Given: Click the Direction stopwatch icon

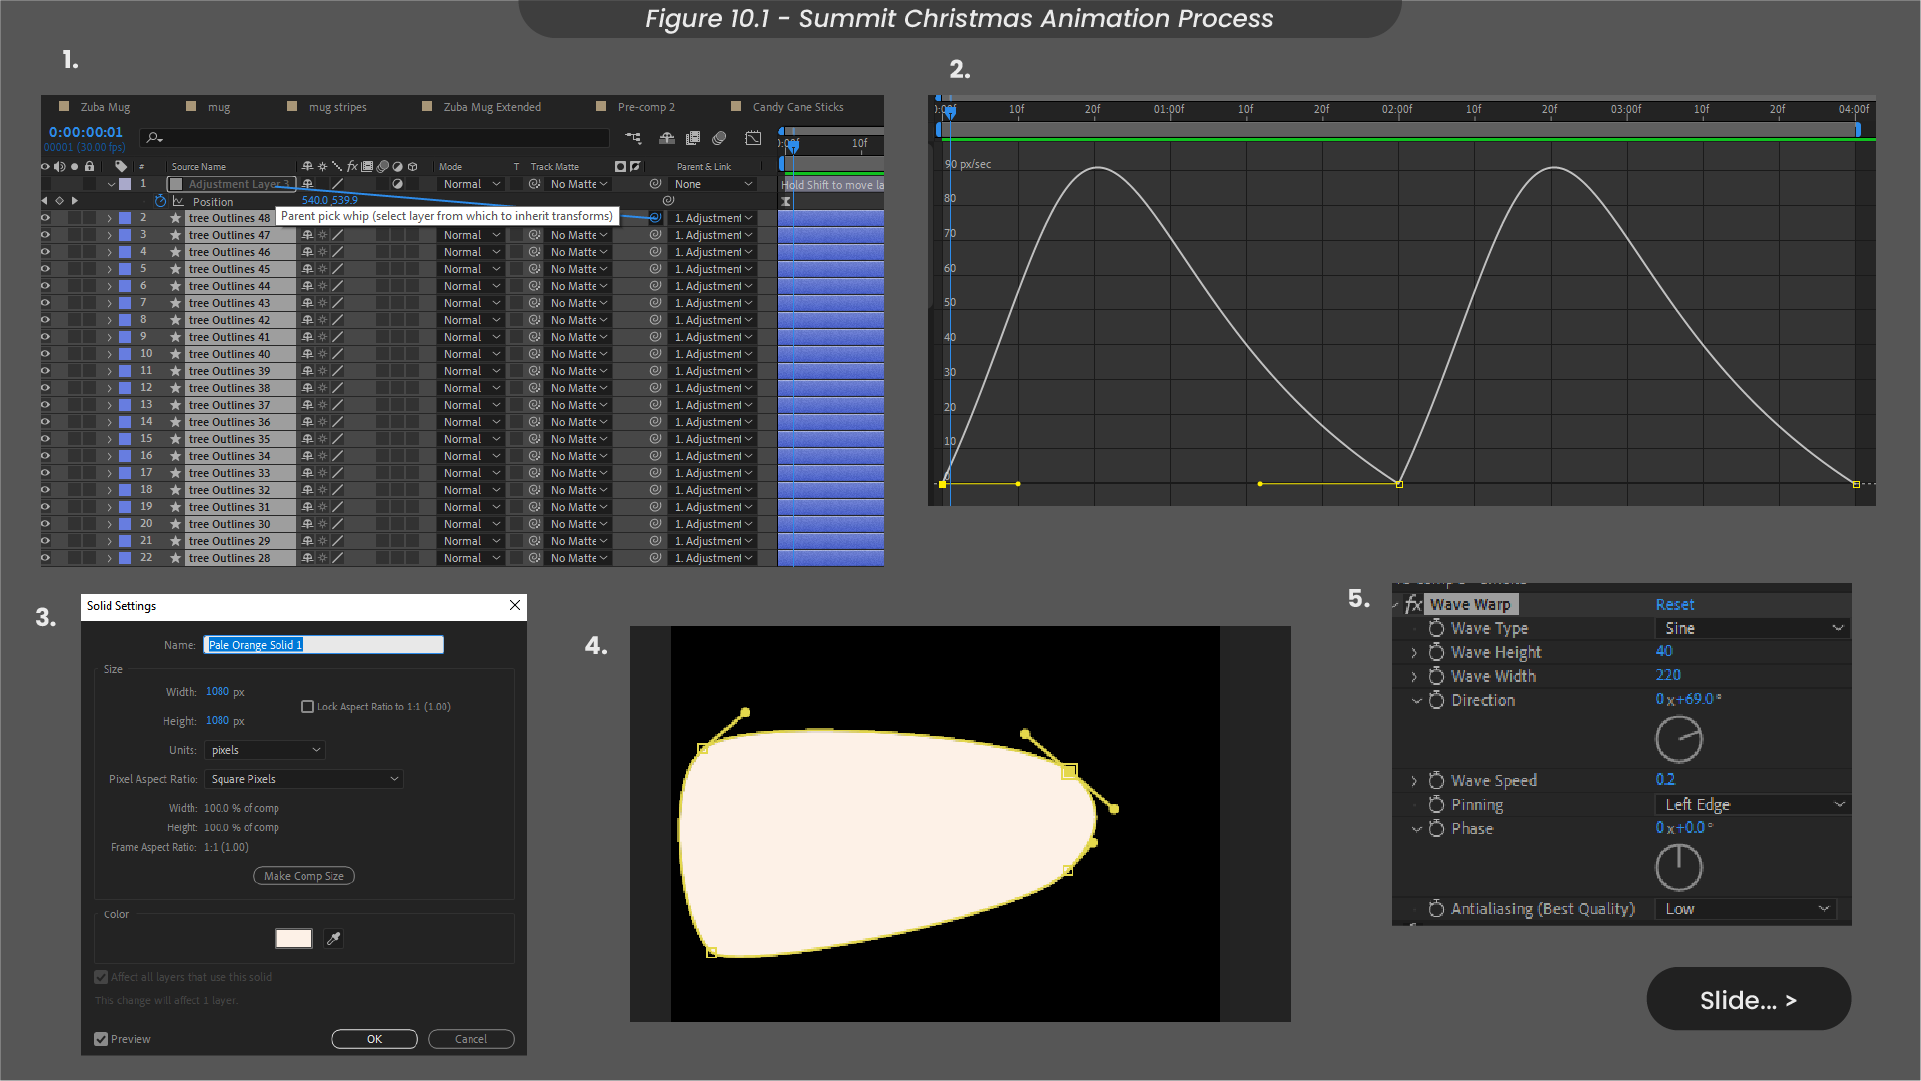Looking at the screenshot, I should (x=1436, y=700).
